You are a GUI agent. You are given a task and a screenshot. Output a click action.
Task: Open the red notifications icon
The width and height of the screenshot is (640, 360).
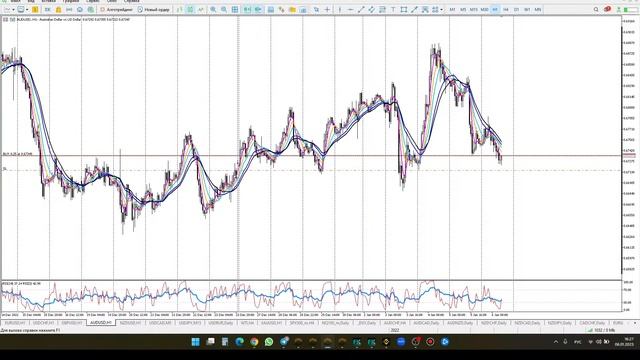pos(607,9)
